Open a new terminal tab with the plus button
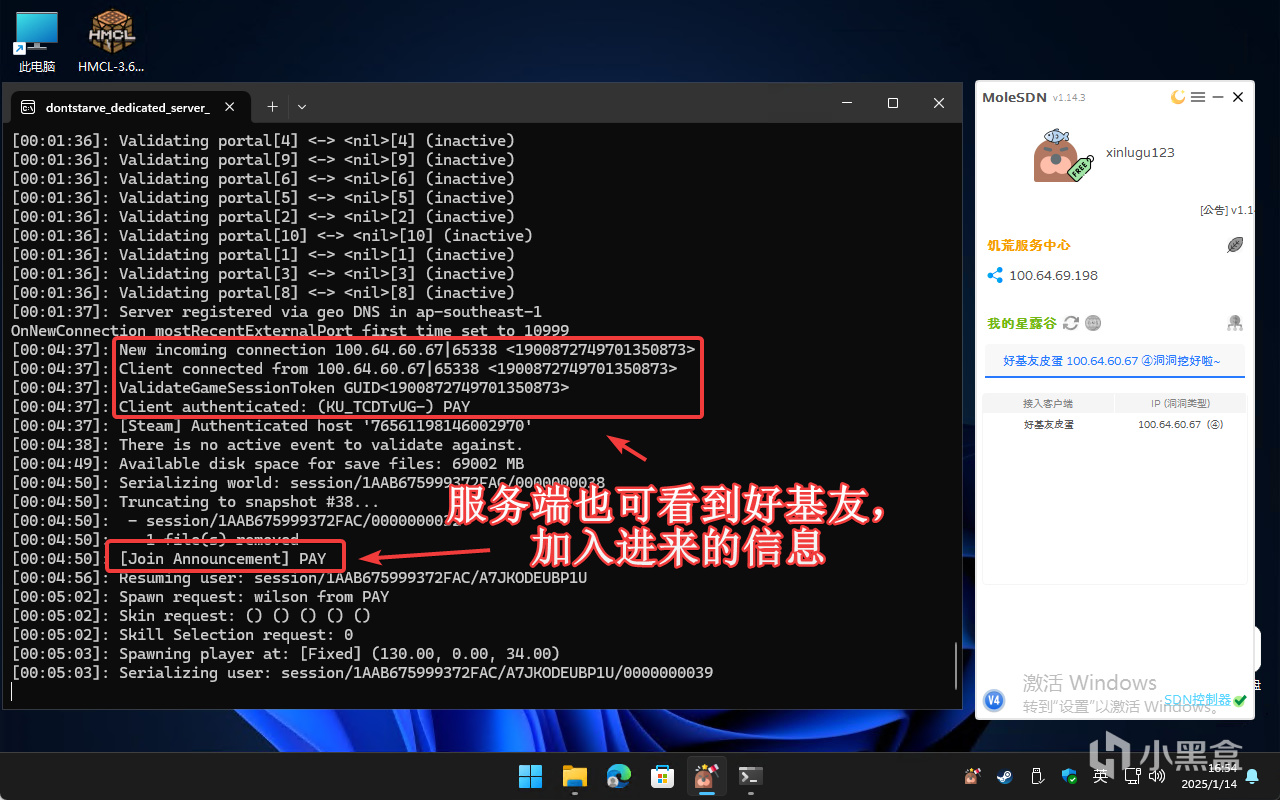Screen dimensions: 1280x800 click(272, 106)
